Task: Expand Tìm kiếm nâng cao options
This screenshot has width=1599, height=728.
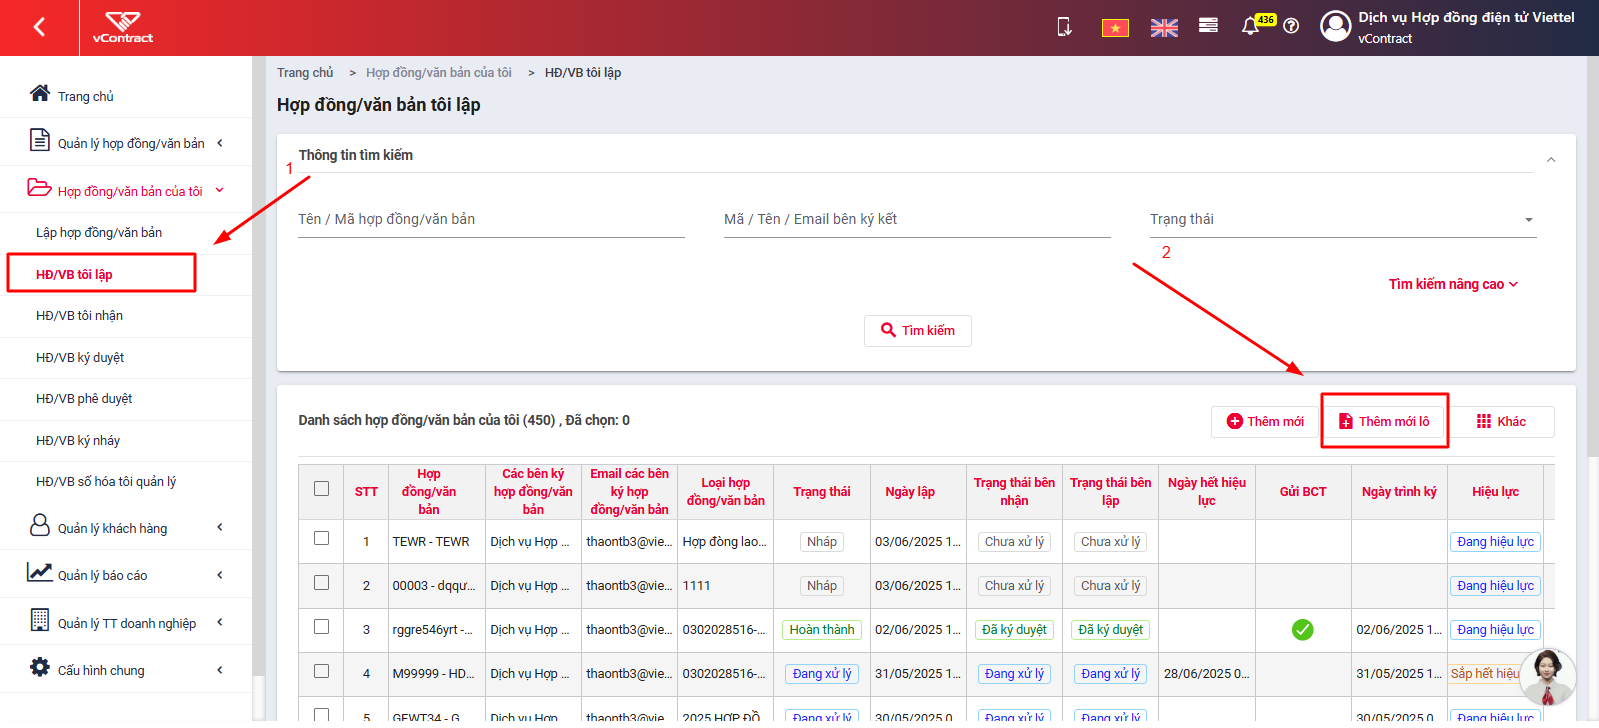Action: [1453, 284]
